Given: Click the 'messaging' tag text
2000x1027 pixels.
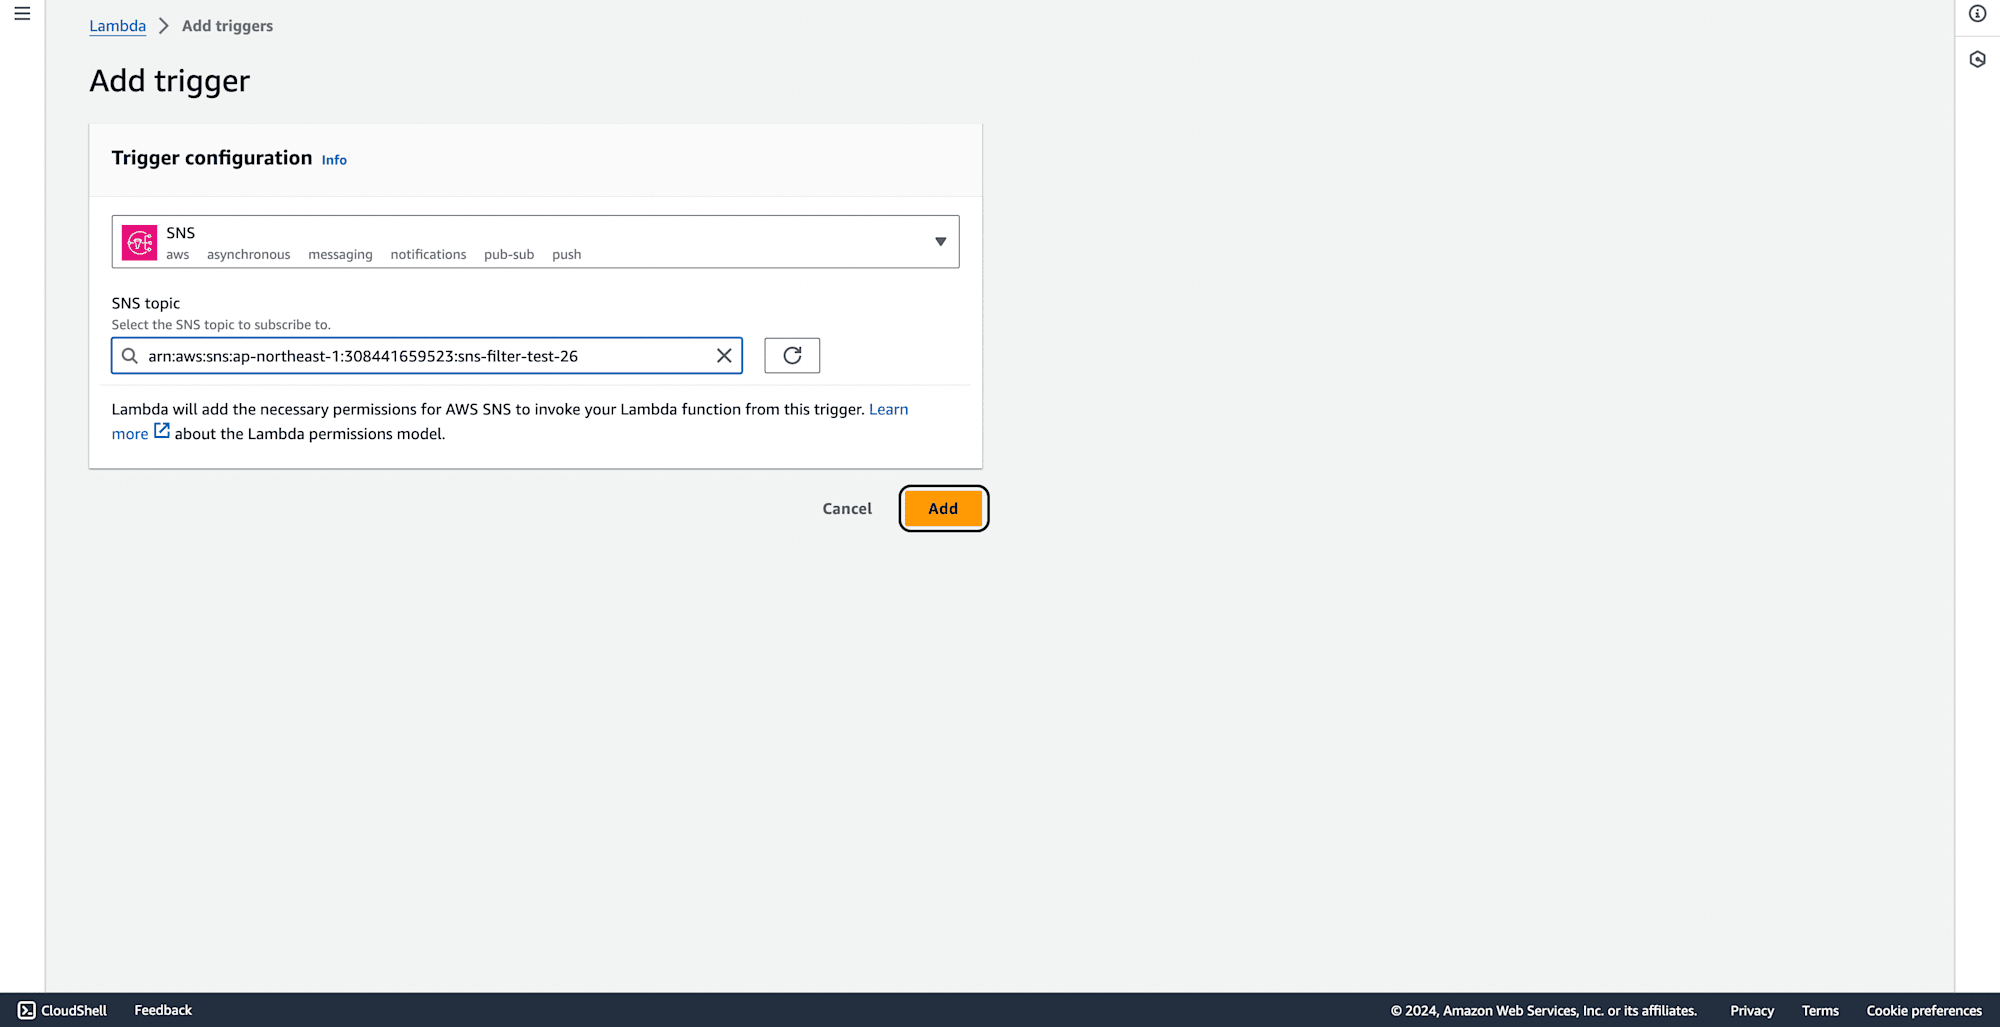Looking at the screenshot, I should (340, 255).
